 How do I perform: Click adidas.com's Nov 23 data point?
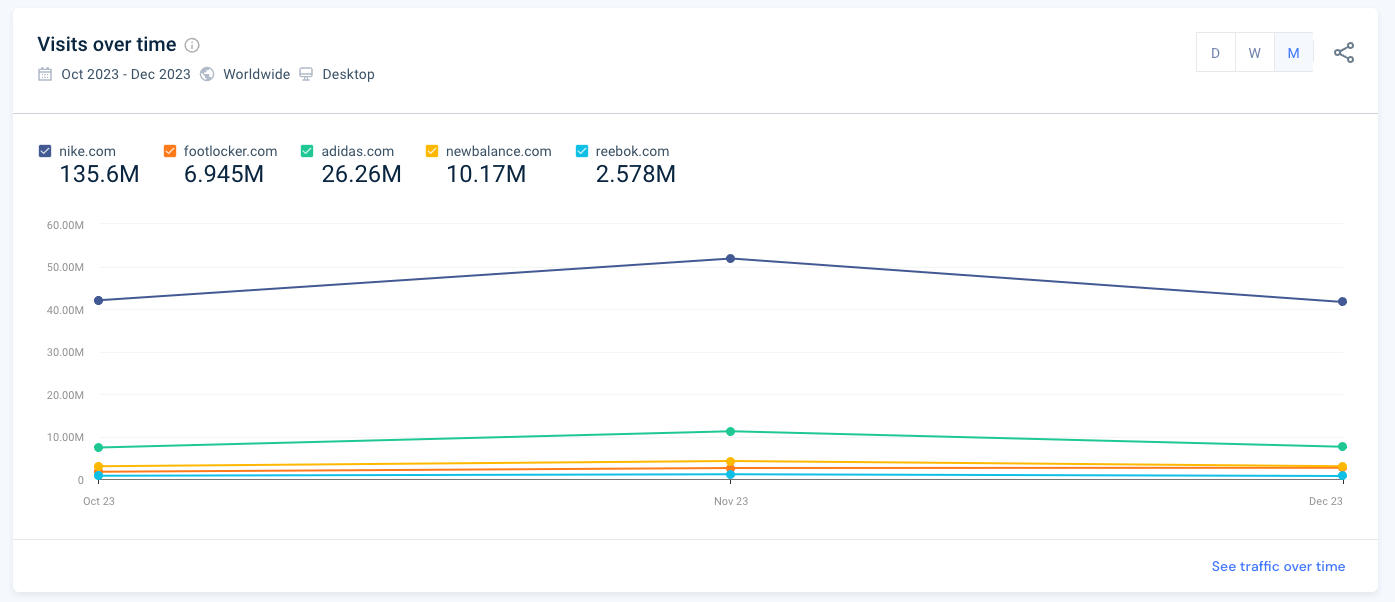point(729,431)
